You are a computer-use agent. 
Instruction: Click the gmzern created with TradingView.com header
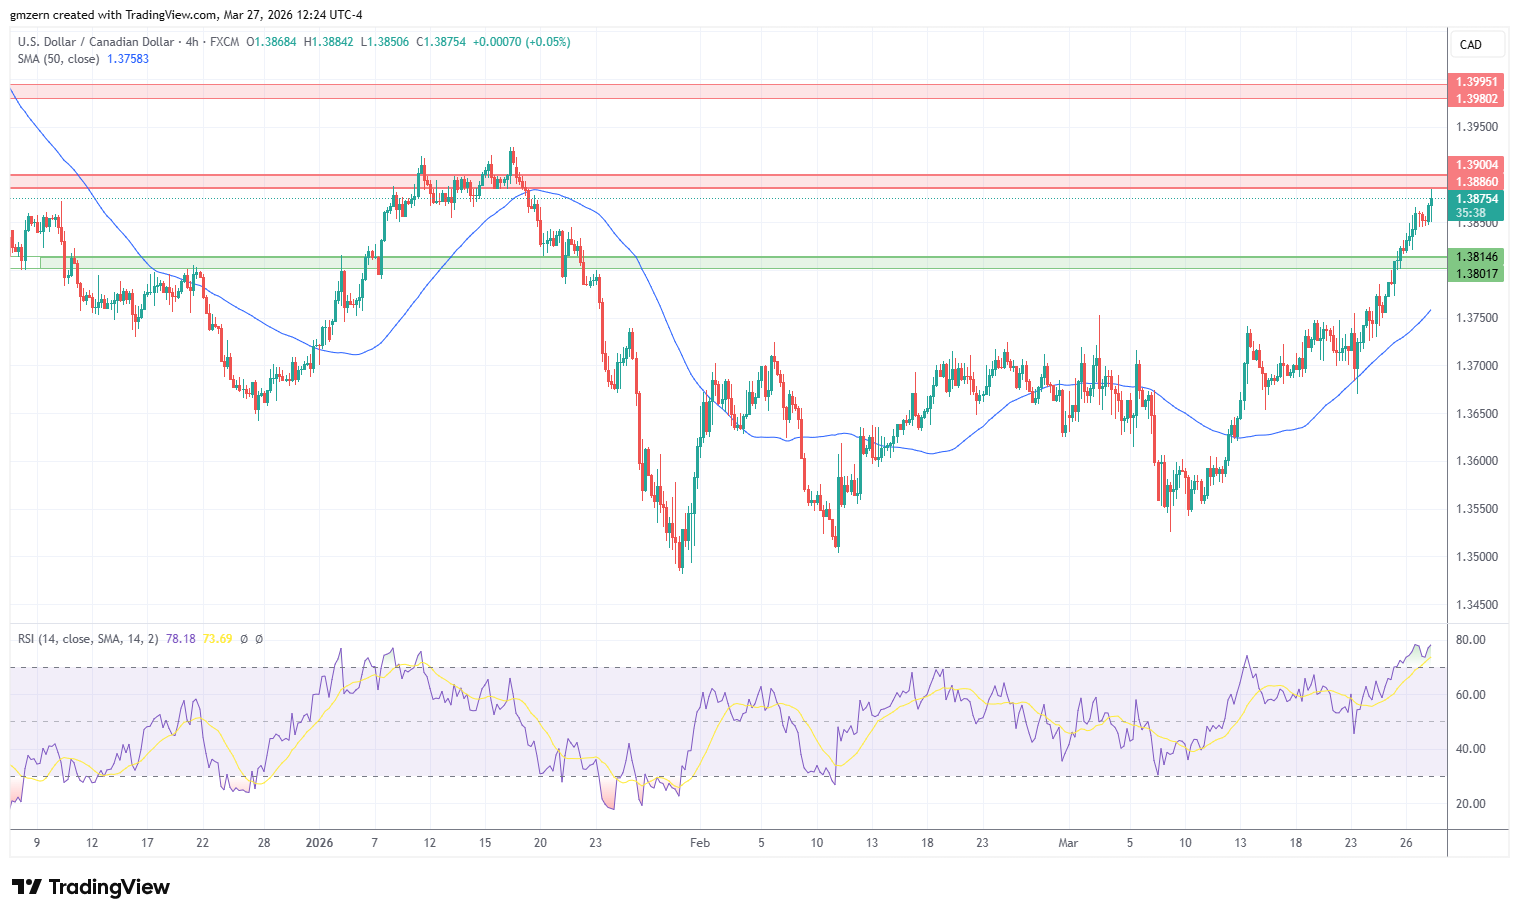point(187,15)
